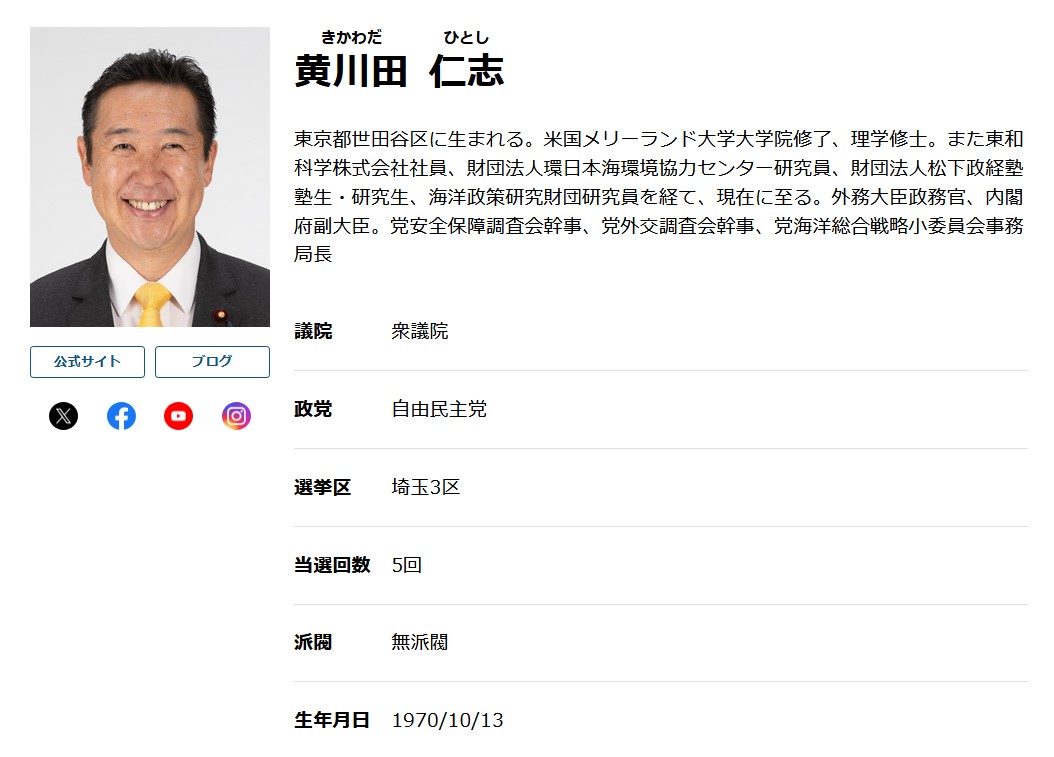The image size is (1054, 757).
Task: Click the 政党 row label
Action: click(x=313, y=410)
